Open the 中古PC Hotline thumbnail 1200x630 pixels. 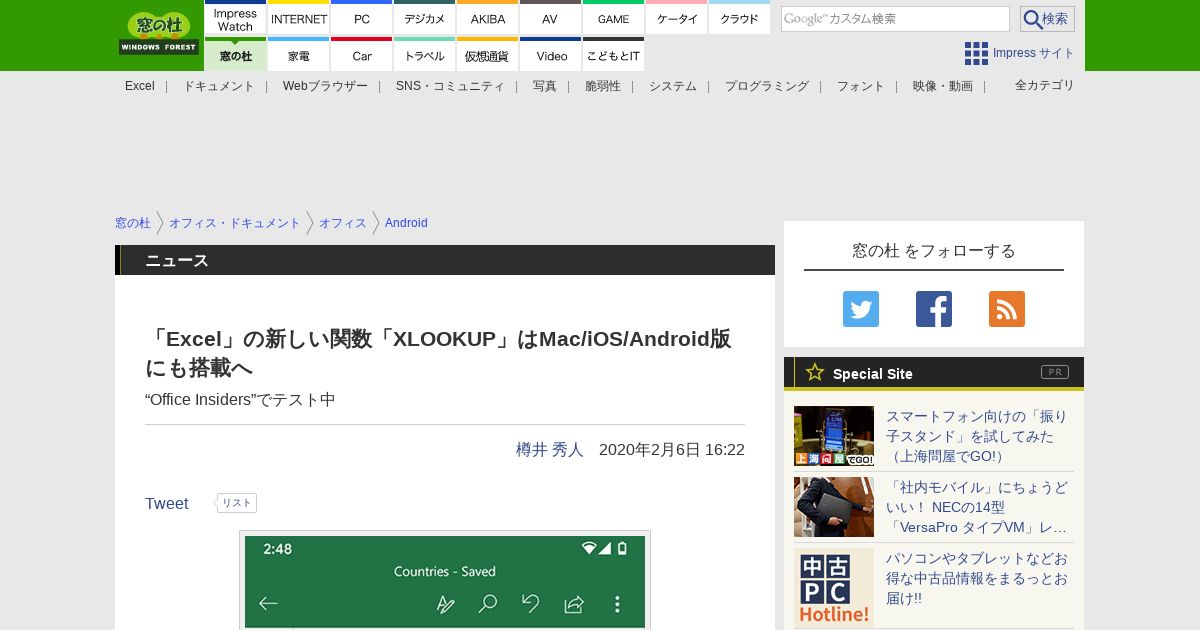[x=834, y=588]
